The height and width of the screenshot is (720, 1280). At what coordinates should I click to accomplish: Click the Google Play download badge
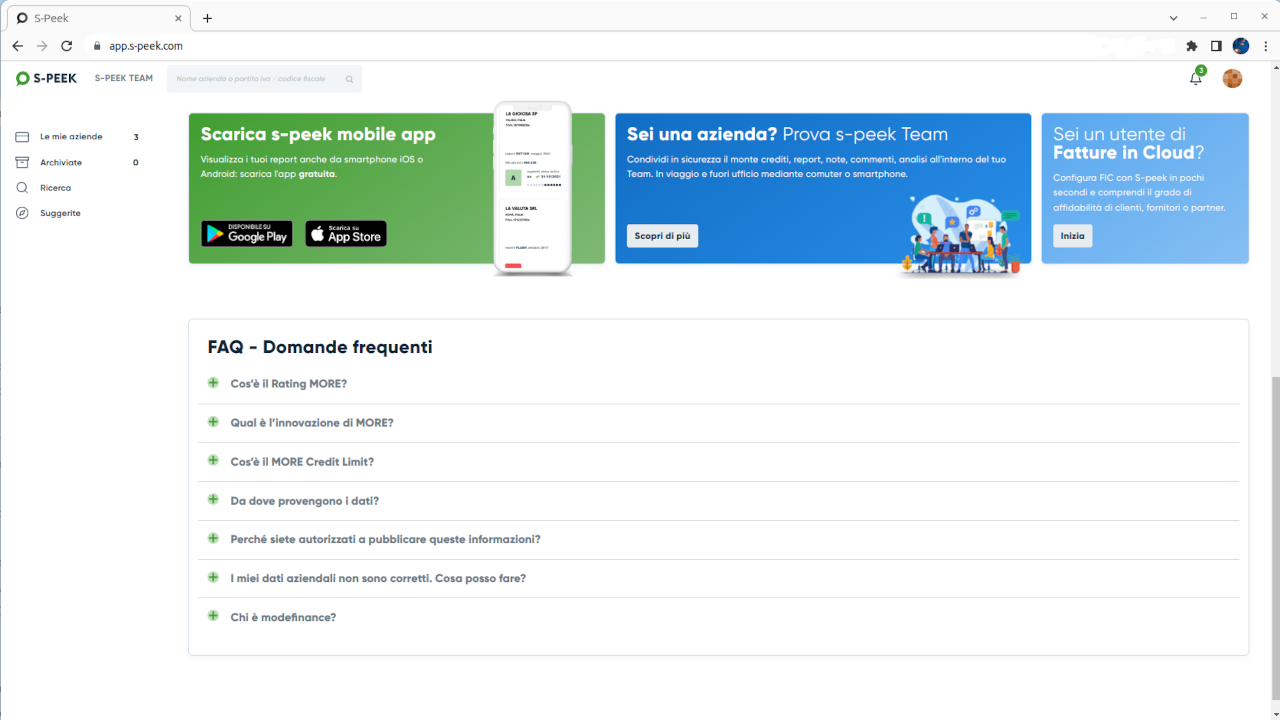pyautogui.click(x=247, y=234)
